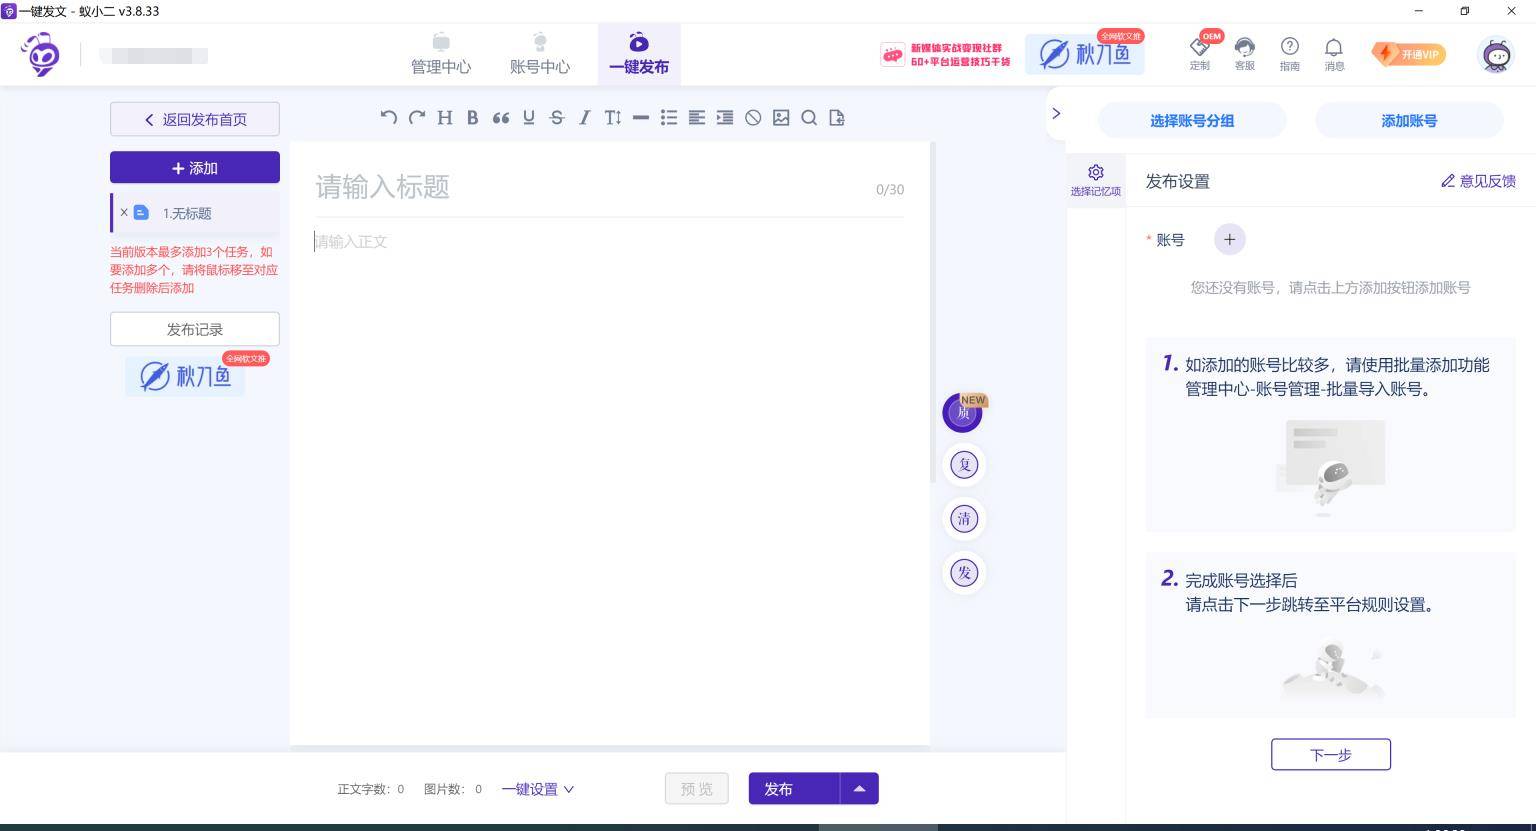Indent the paragraph
1536x831 pixels.
tap(725, 118)
